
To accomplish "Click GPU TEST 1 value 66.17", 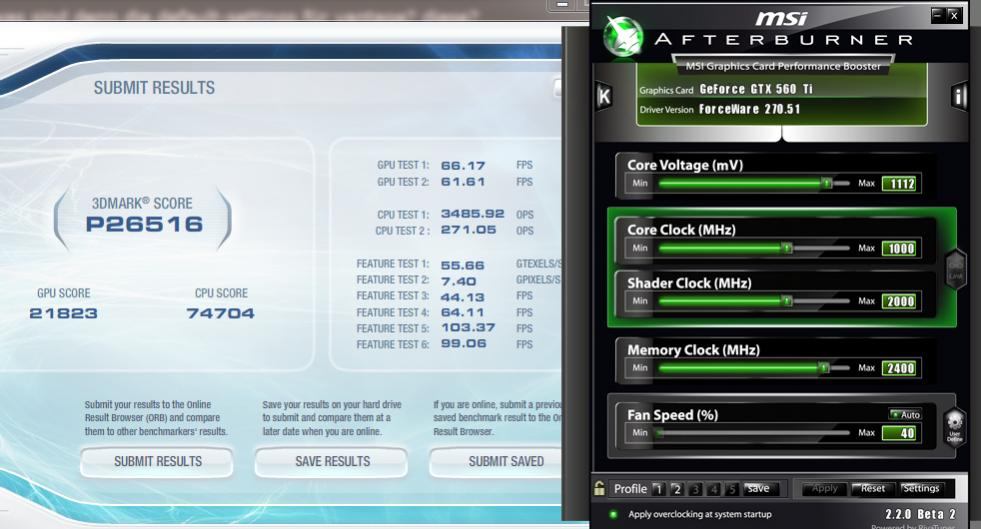I will (463, 166).
